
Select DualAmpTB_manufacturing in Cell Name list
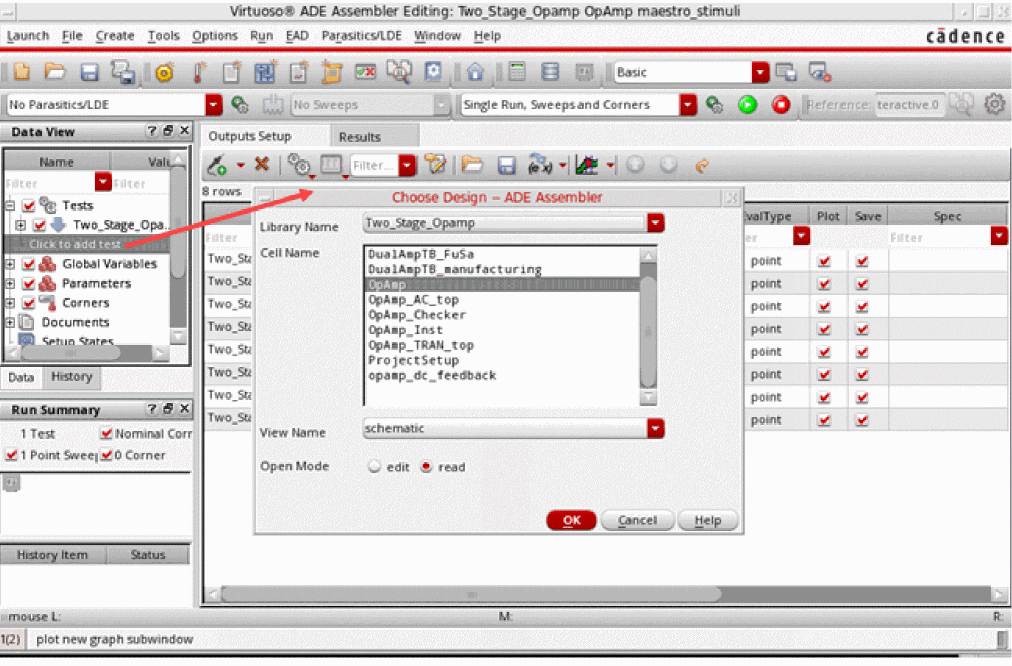point(455,270)
